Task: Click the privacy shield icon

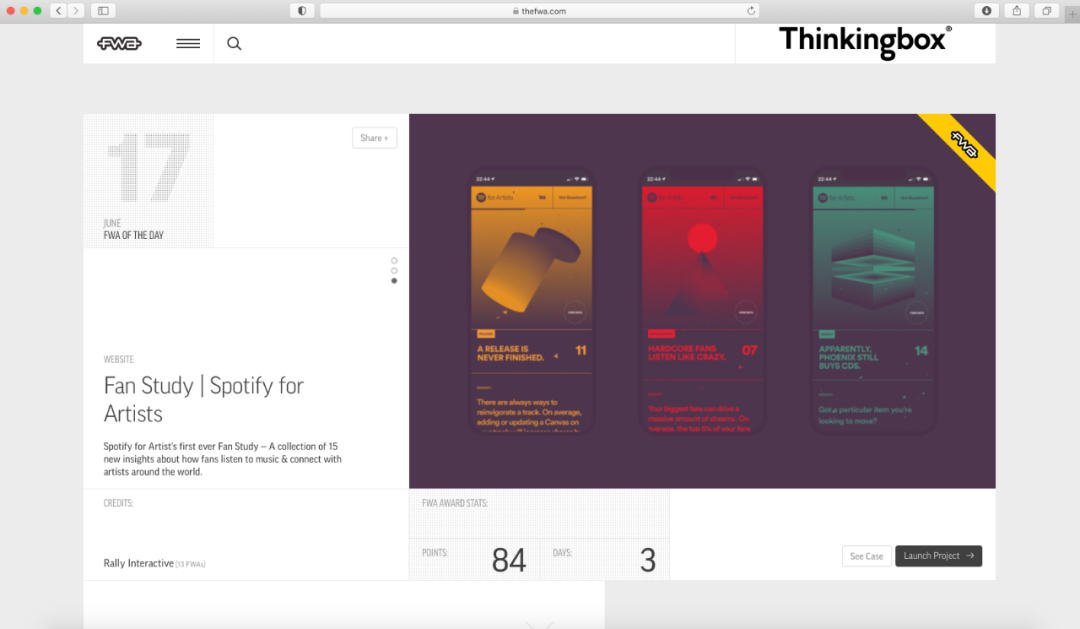Action: [302, 11]
